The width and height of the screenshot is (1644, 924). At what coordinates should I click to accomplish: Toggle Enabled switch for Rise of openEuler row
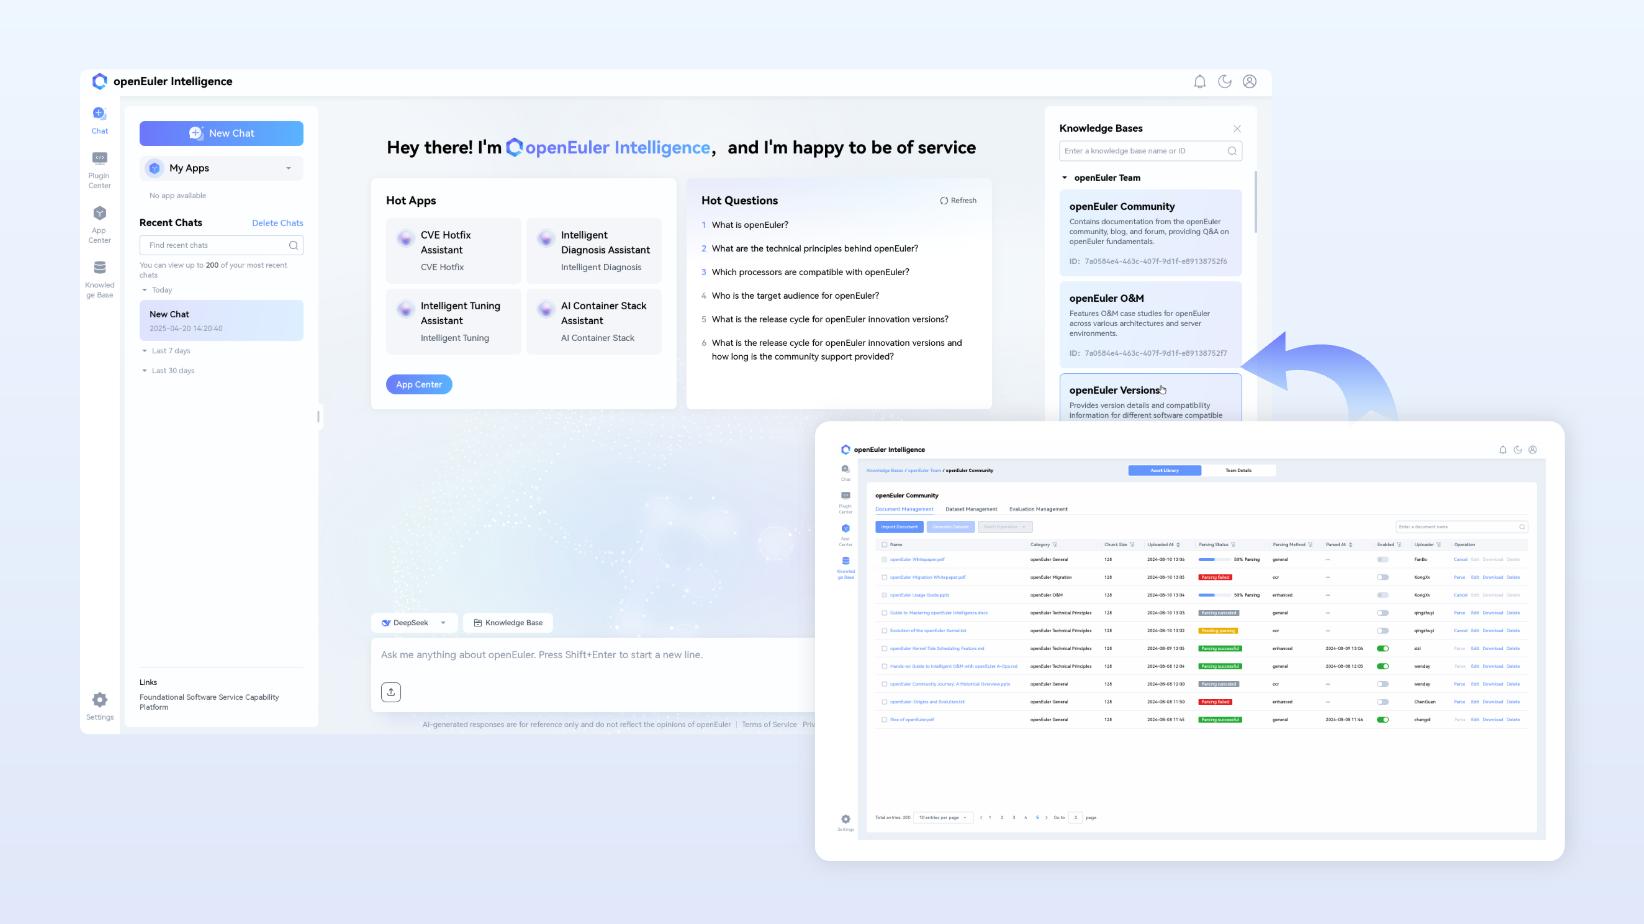tap(1383, 720)
